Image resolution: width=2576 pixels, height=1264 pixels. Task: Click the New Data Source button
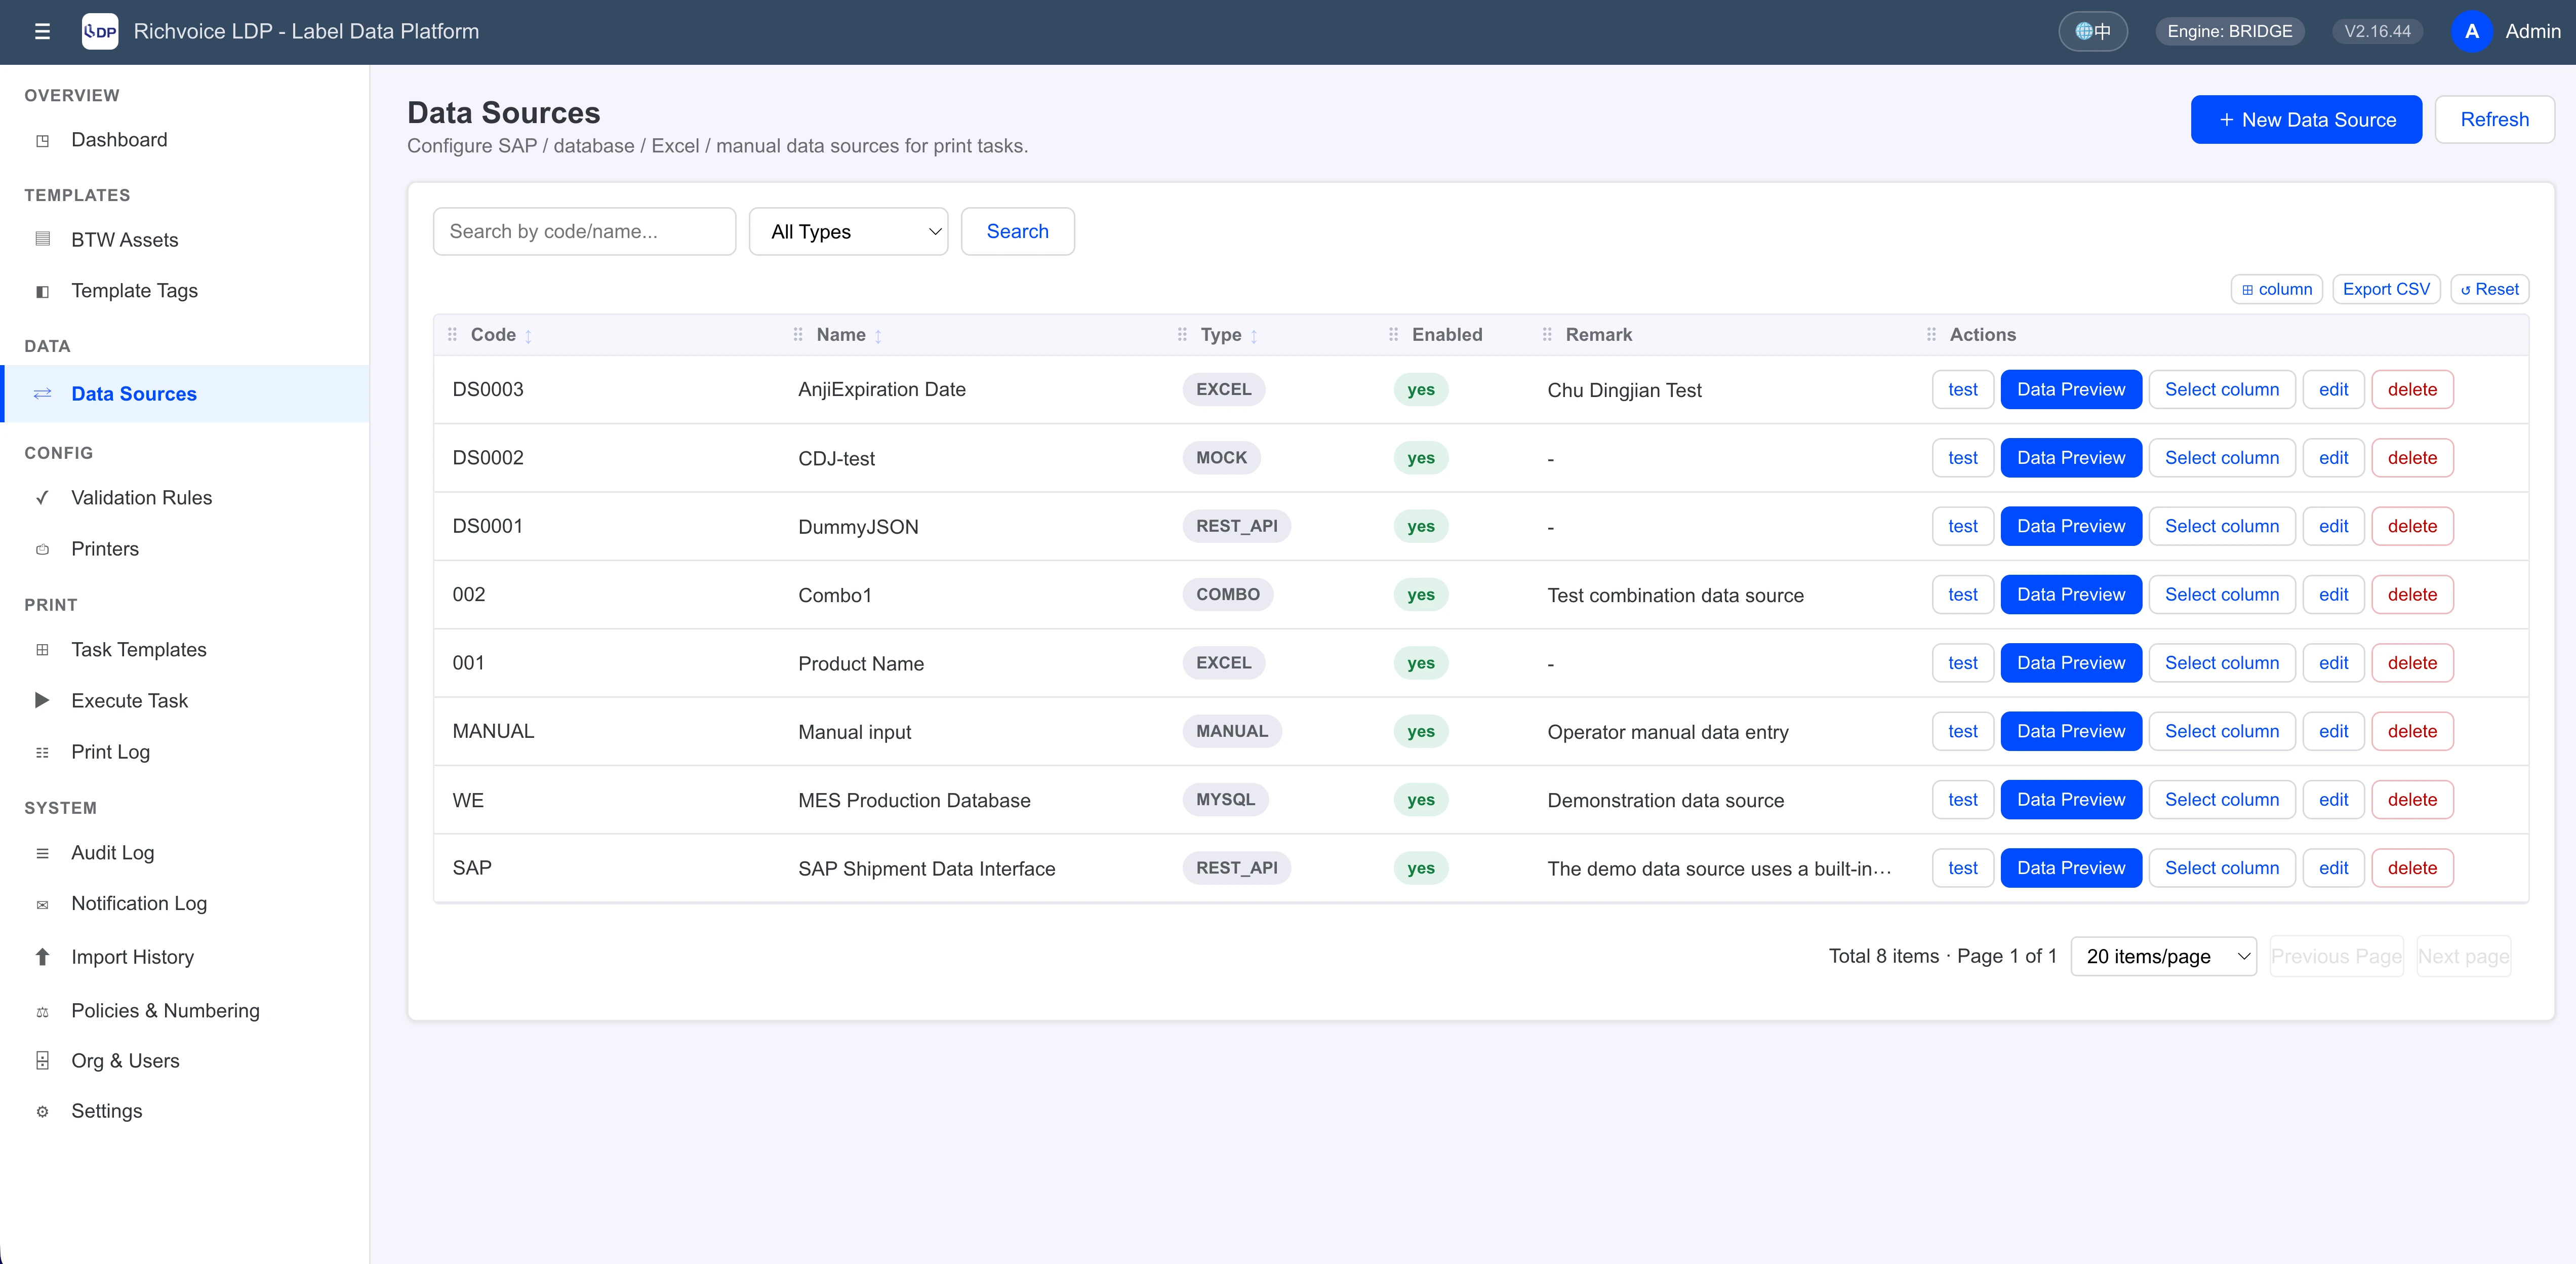coord(2306,119)
